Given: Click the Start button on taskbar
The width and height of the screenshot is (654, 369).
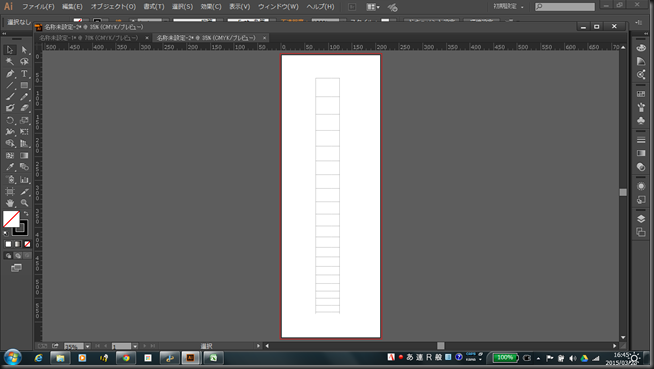Looking at the screenshot, I should [x=13, y=358].
